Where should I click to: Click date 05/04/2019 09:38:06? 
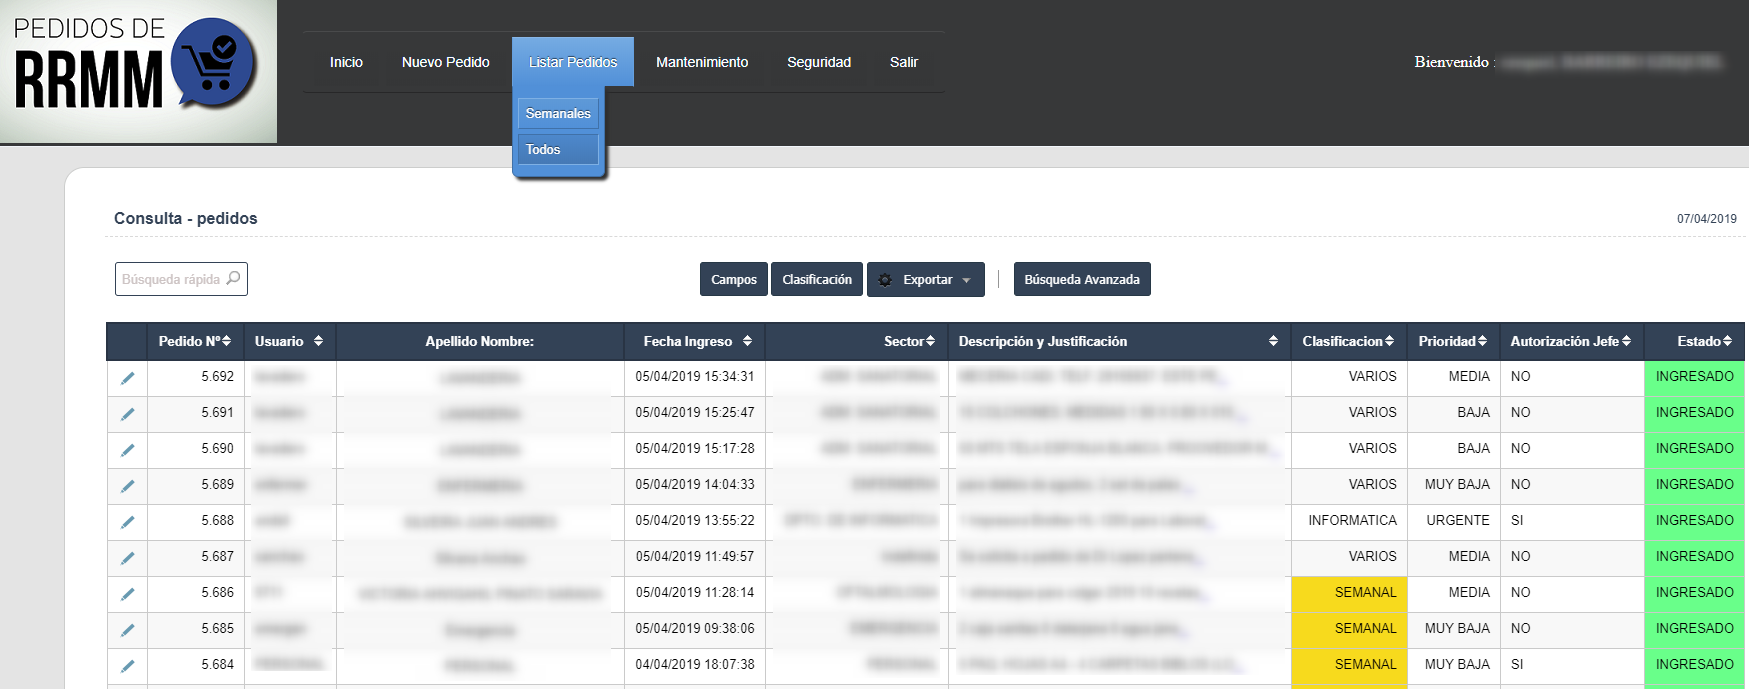(695, 628)
